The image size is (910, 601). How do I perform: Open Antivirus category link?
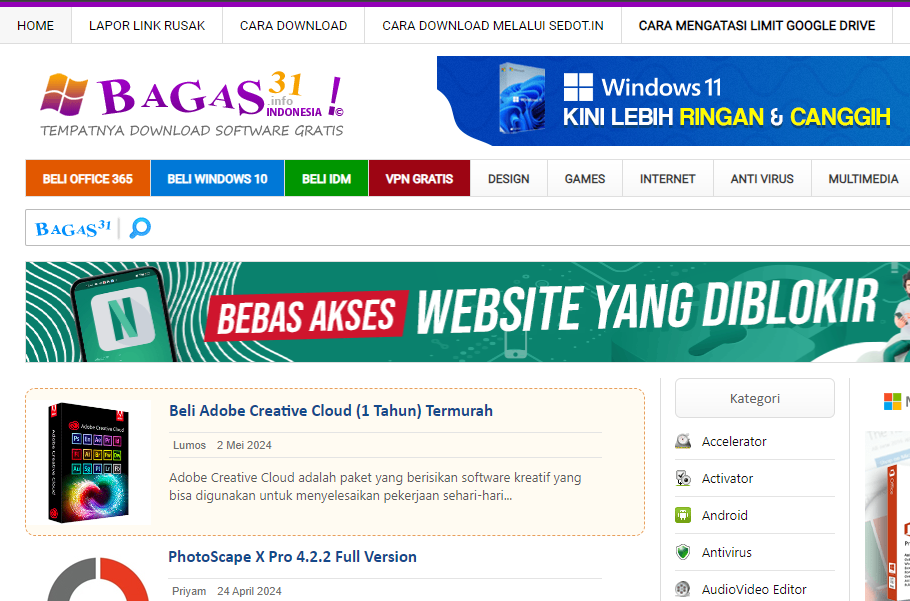click(x=727, y=552)
